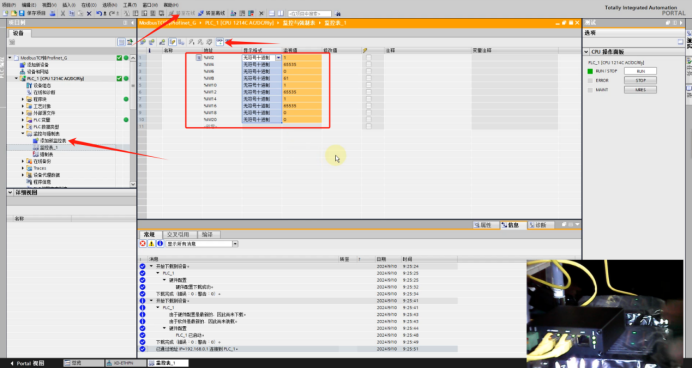
Task: Click the Cut scissors icon in toolbar
Action: click(x=63, y=13)
